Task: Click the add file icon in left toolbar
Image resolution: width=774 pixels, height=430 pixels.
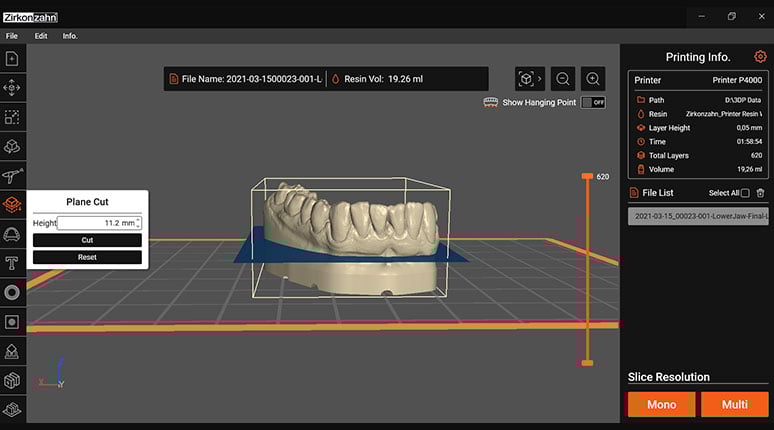Action: pos(12,59)
